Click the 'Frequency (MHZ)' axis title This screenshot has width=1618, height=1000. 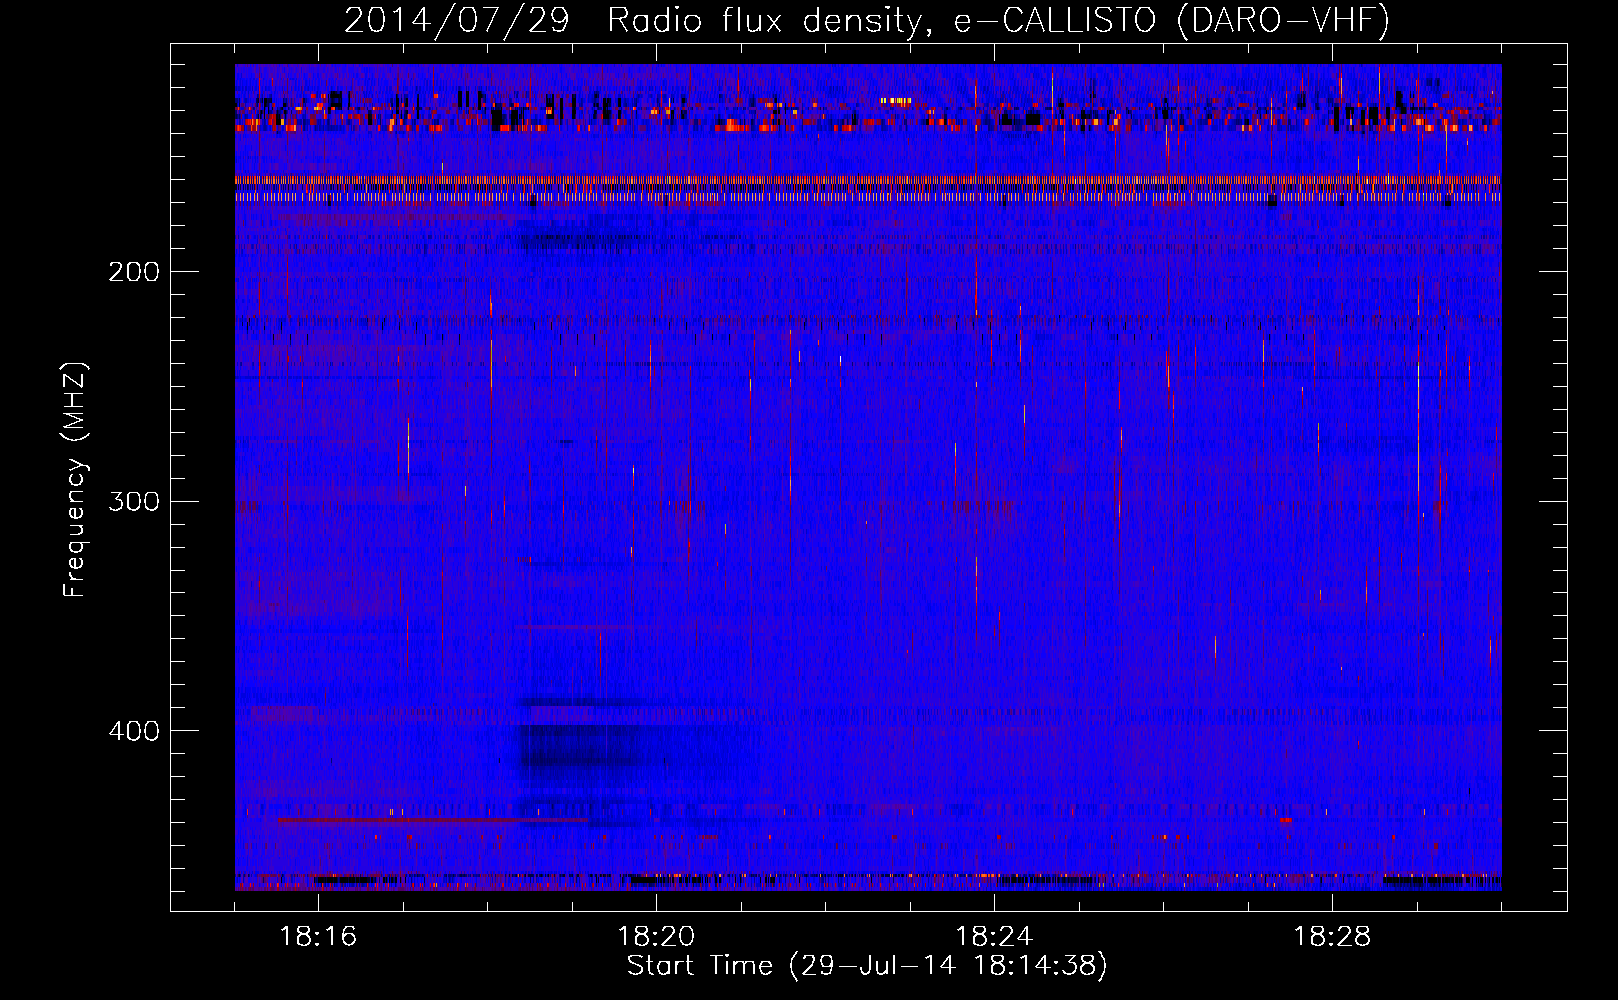(75, 479)
